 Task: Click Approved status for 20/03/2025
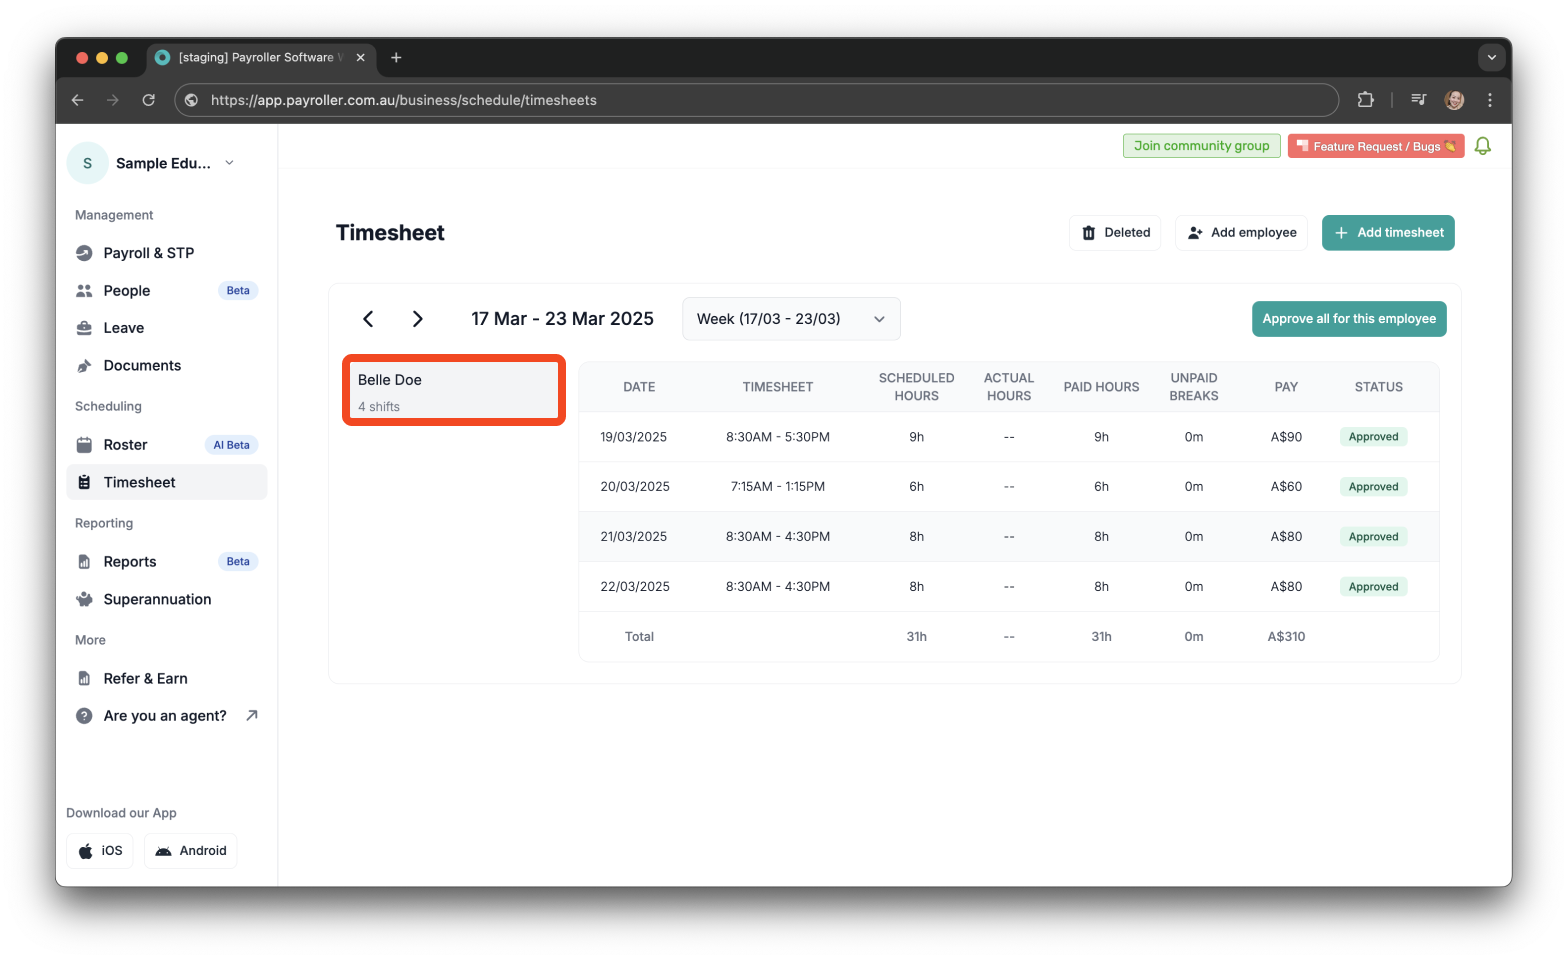tap(1373, 487)
